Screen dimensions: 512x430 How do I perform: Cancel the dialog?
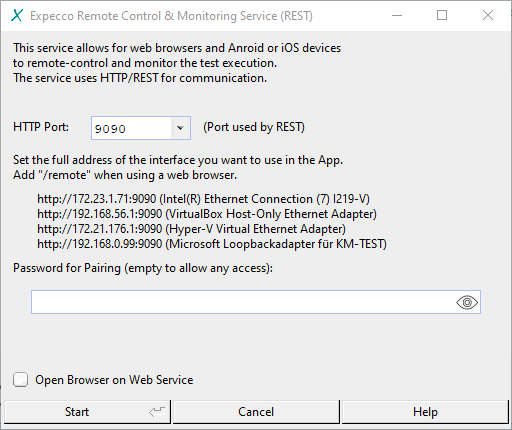tap(256, 412)
